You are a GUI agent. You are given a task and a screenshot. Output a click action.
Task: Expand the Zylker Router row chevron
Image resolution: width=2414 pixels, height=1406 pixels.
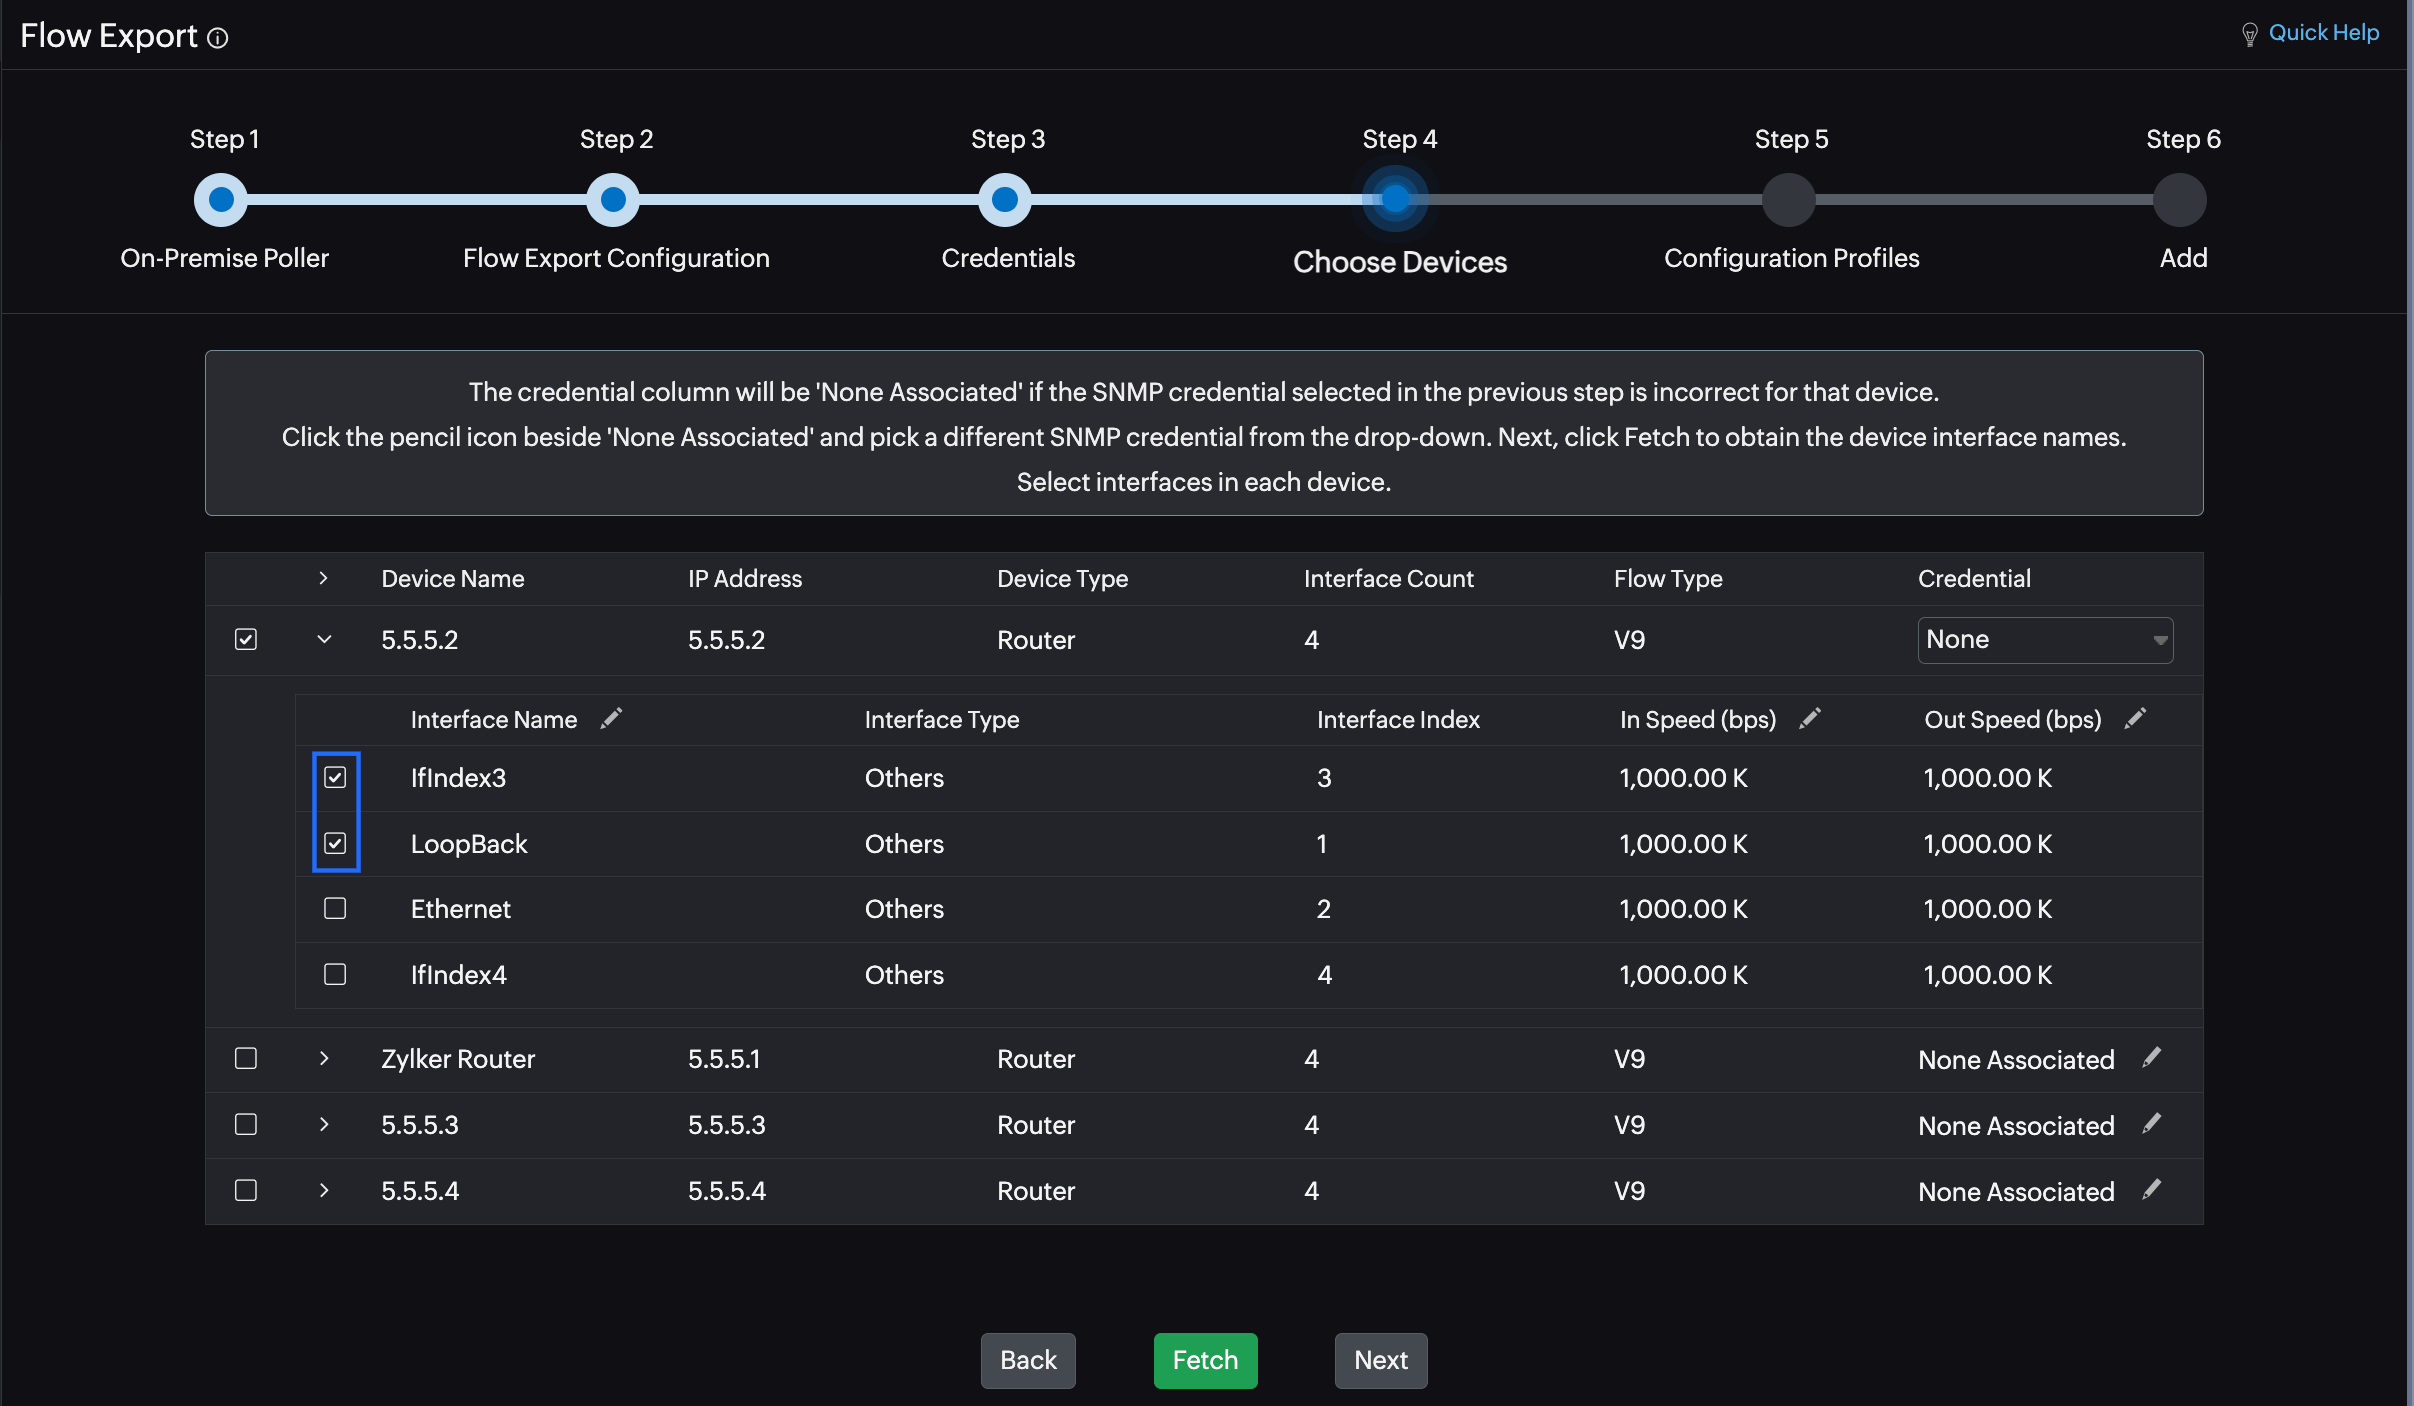point(324,1058)
